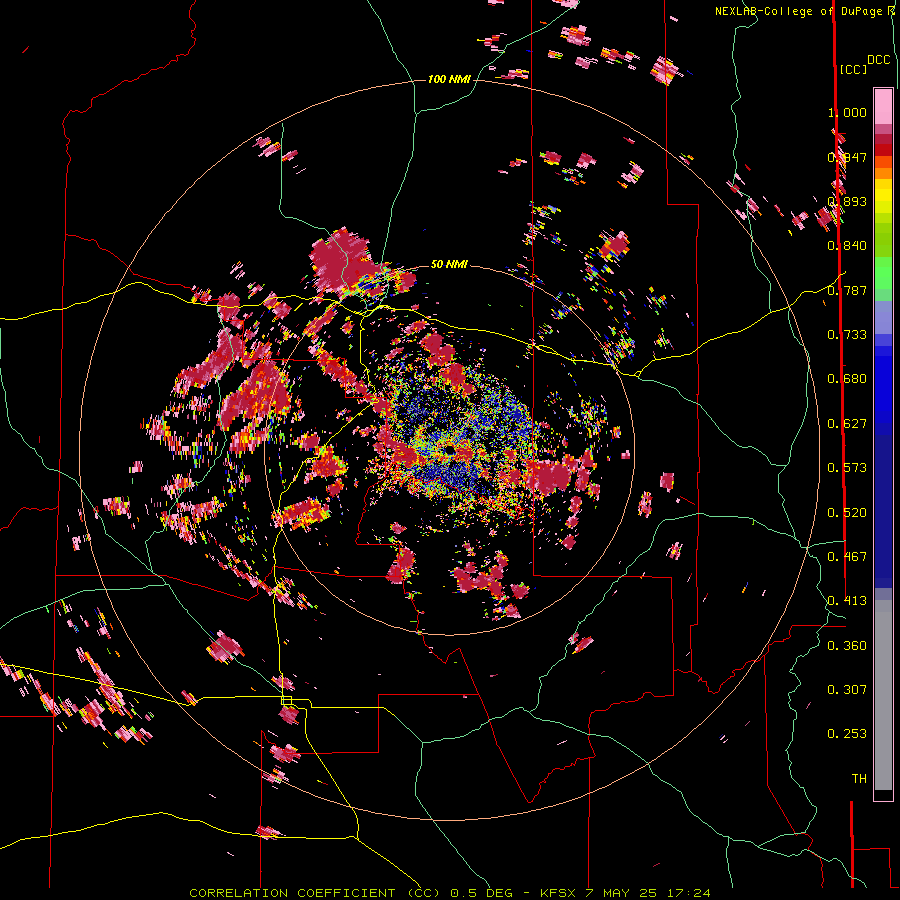The image size is (900, 900).
Task: Click the 0.520 scale value
Action: click(x=847, y=513)
